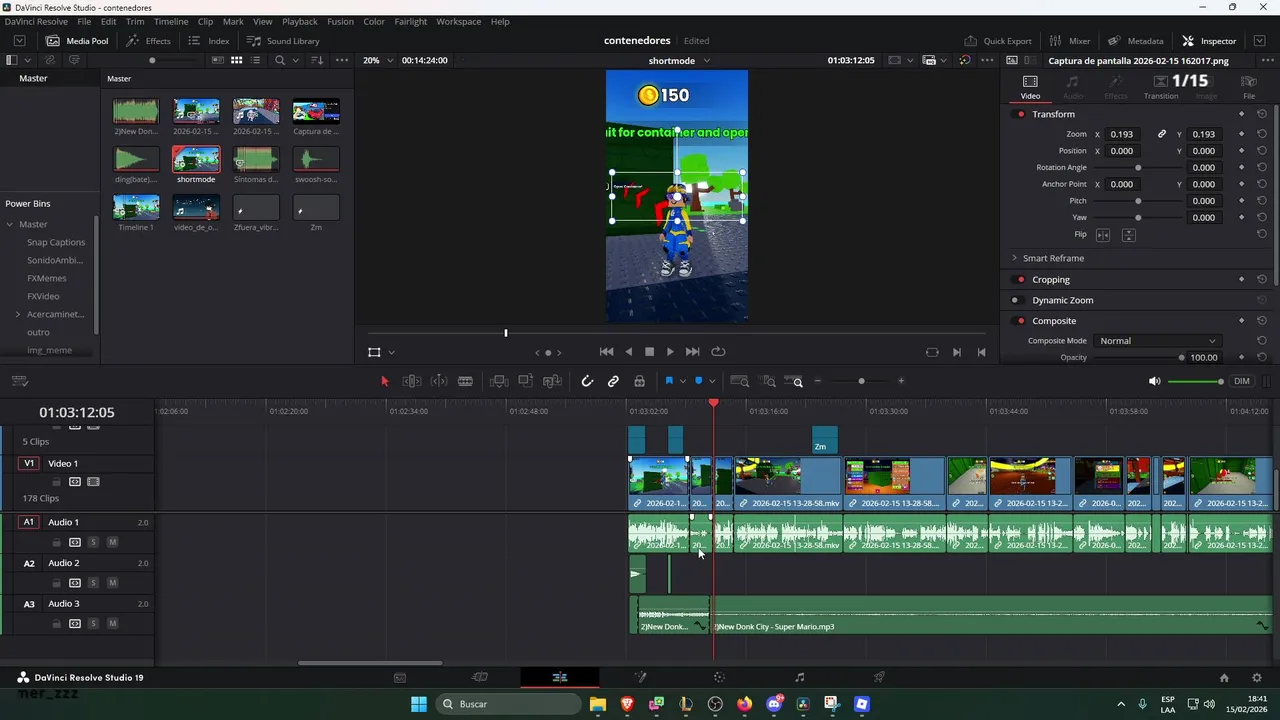The width and height of the screenshot is (1280, 720).
Task: Toggle Linked Selection chain icon
Action: pyautogui.click(x=613, y=381)
